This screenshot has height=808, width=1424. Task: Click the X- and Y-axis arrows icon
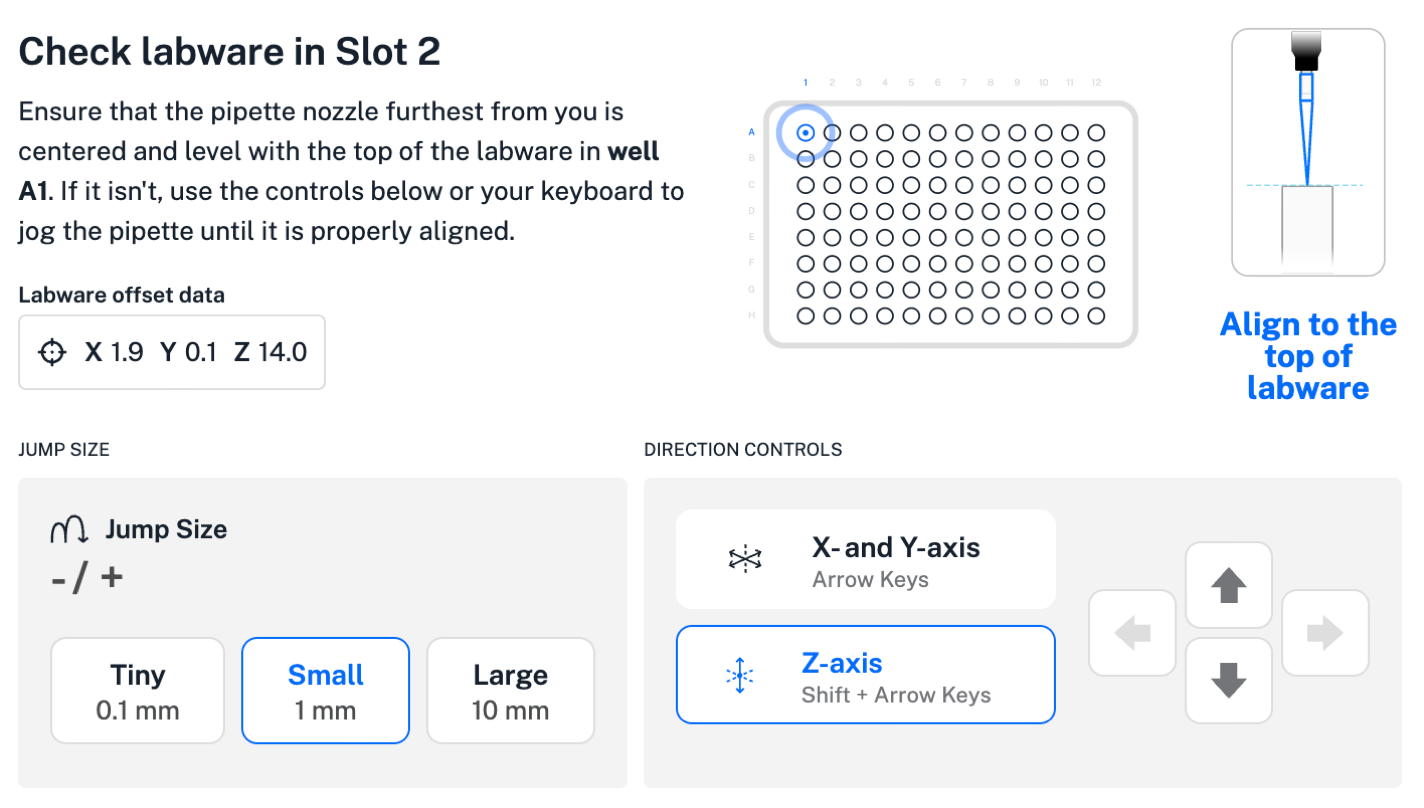pyautogui.click(x=745, y=560)
